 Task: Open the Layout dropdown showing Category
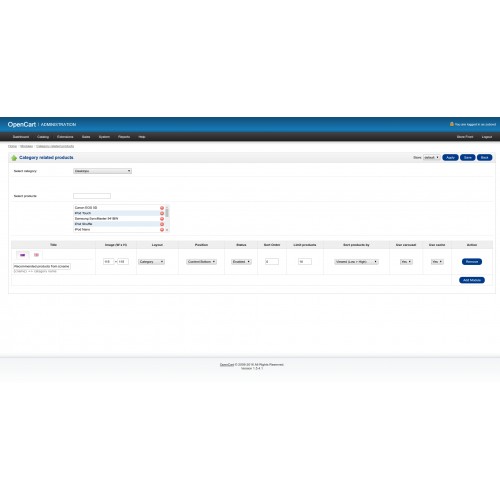tap(151, 262)
